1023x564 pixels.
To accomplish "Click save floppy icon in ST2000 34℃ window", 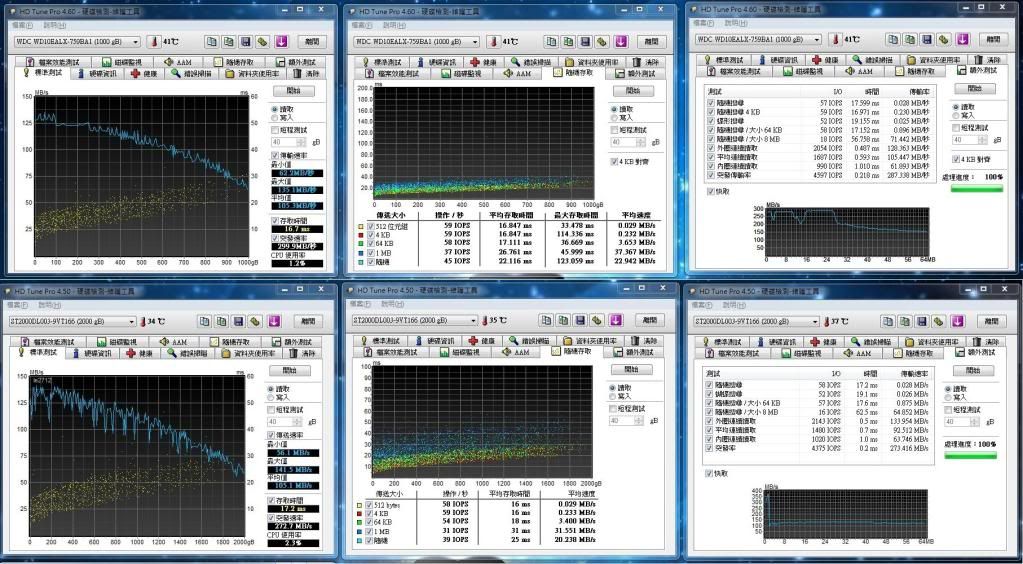I will (x=238, y=321).
